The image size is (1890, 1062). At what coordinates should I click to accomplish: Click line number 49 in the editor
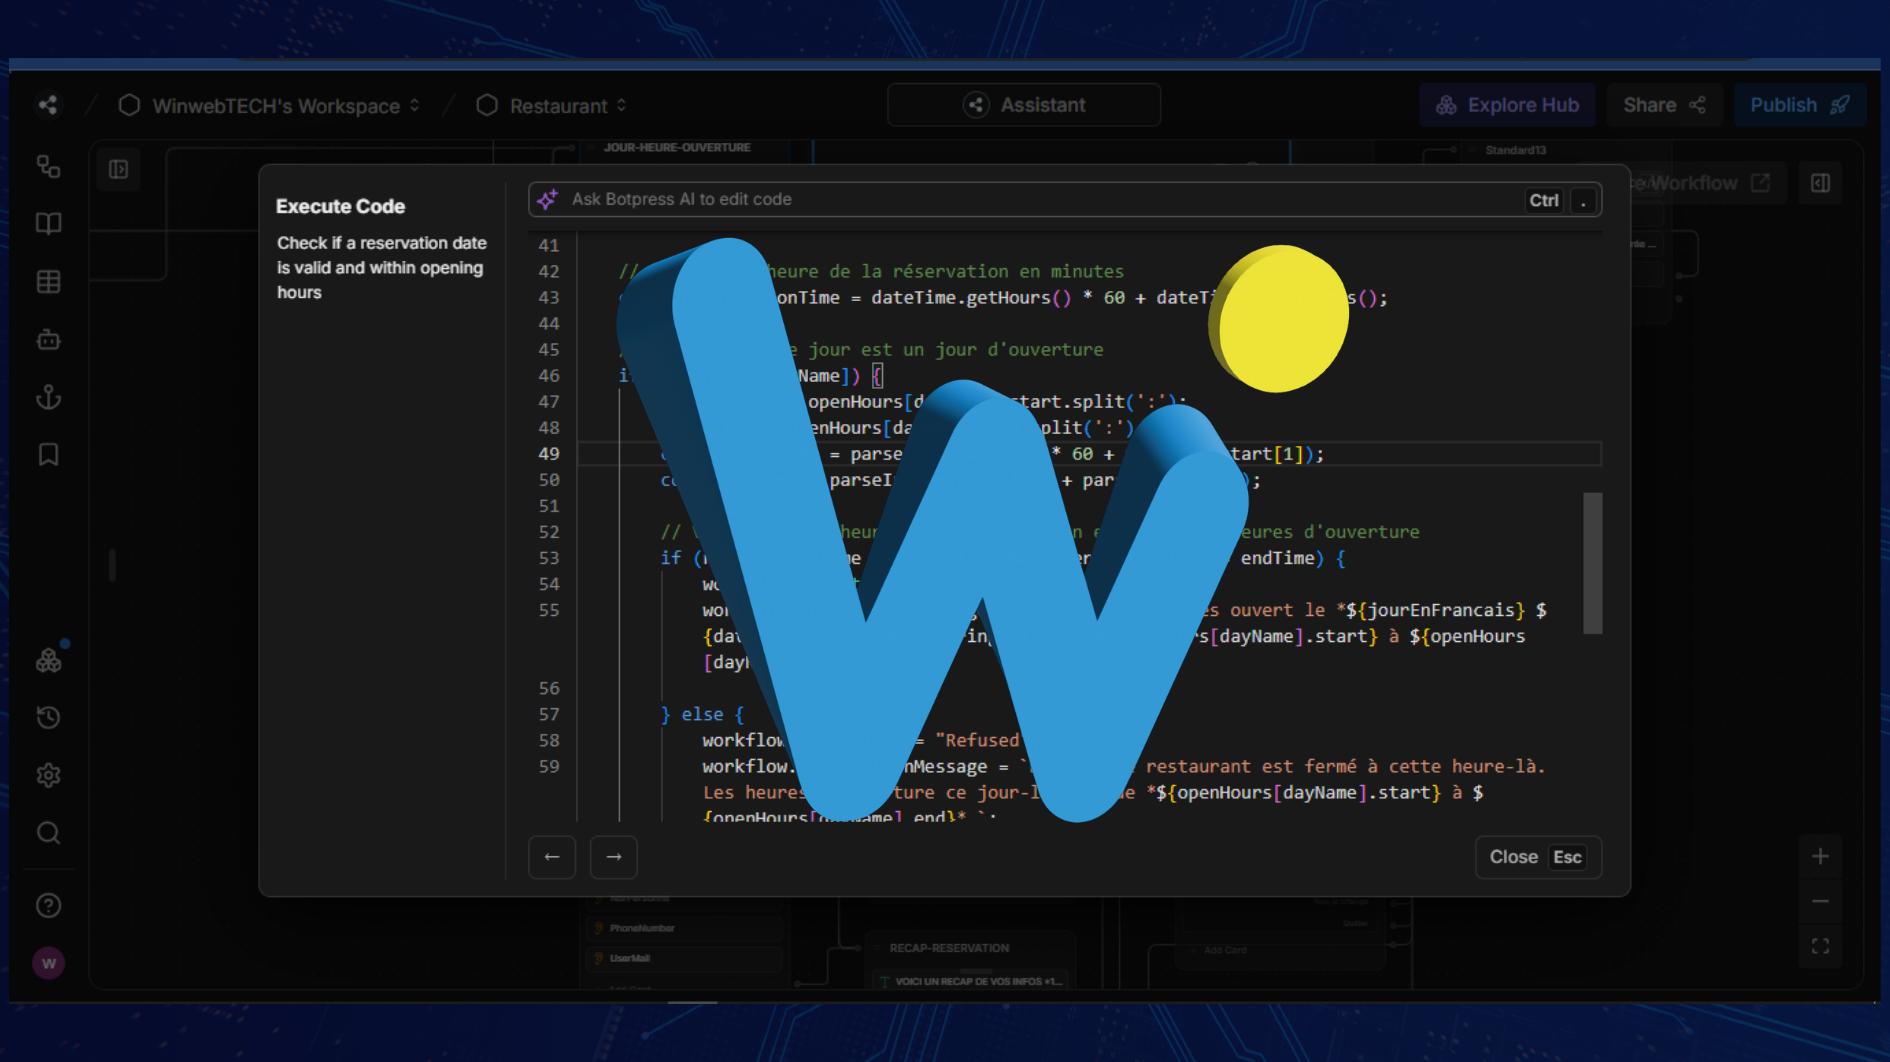pos(549,454)
